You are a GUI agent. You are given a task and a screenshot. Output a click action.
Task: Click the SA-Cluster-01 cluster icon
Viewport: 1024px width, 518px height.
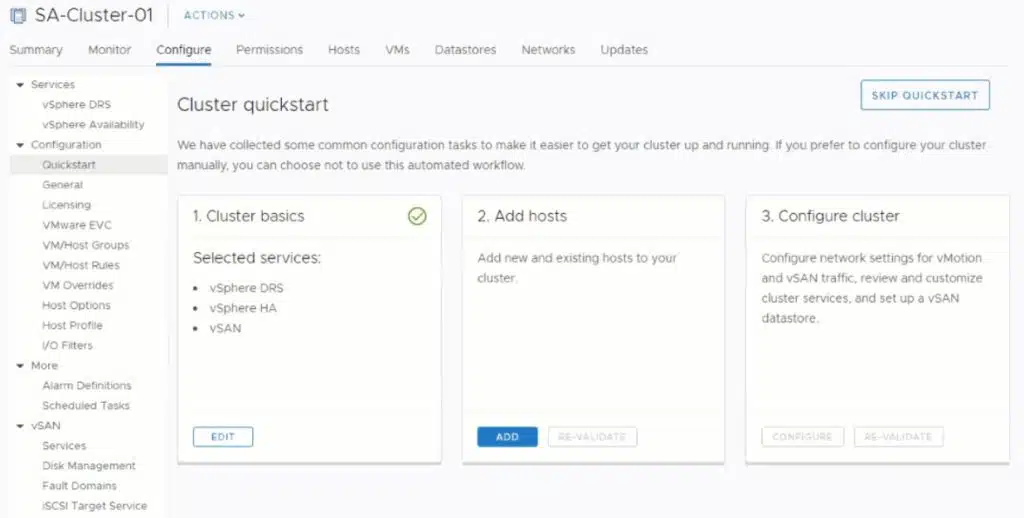tap(18, 15)
